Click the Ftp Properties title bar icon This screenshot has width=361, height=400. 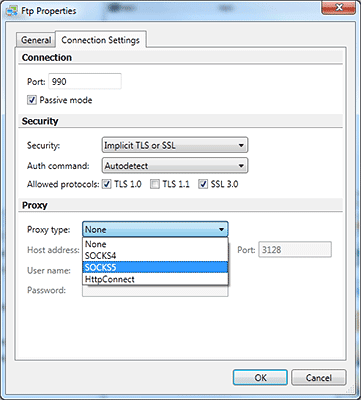tap(12, 11)
